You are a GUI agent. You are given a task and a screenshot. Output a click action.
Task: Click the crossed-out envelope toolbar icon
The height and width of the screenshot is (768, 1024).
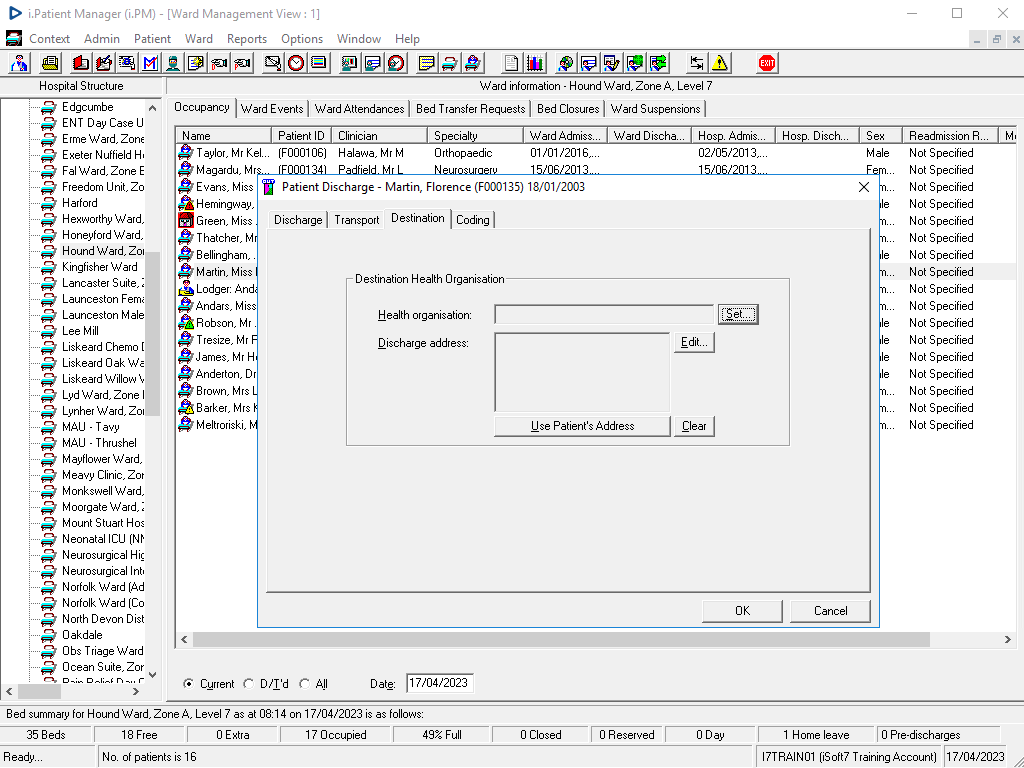point(273,63)
